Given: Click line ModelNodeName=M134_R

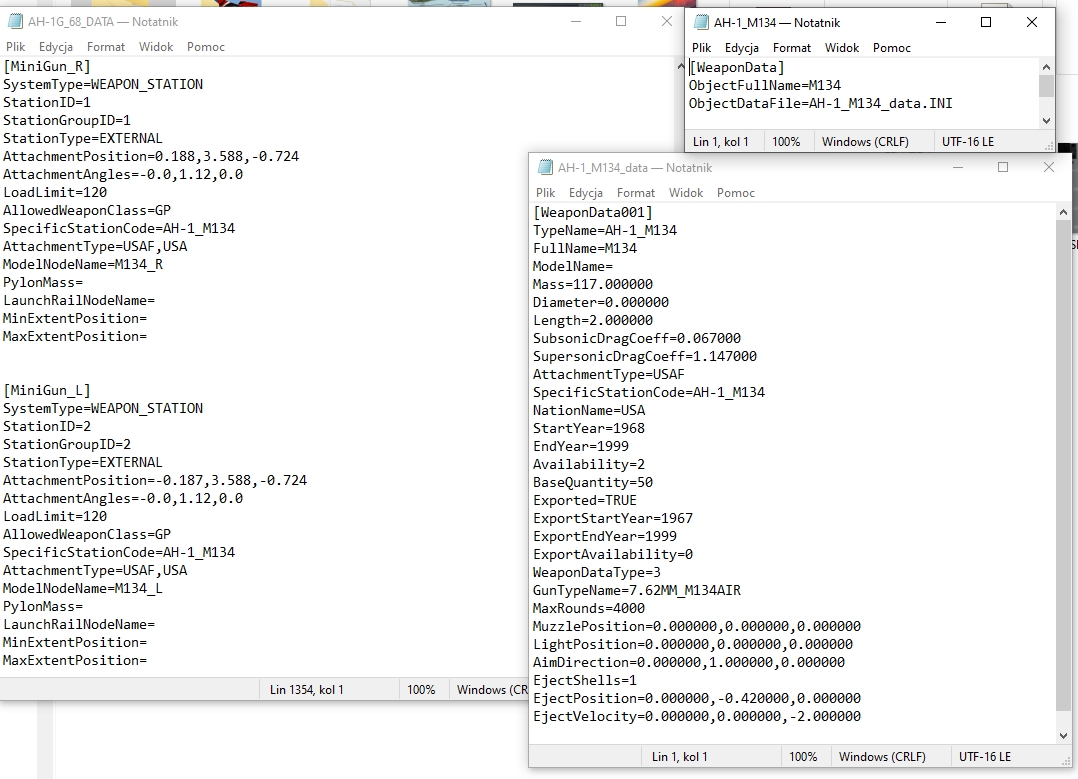Looking at the screenshot, I should pos(83,264).
